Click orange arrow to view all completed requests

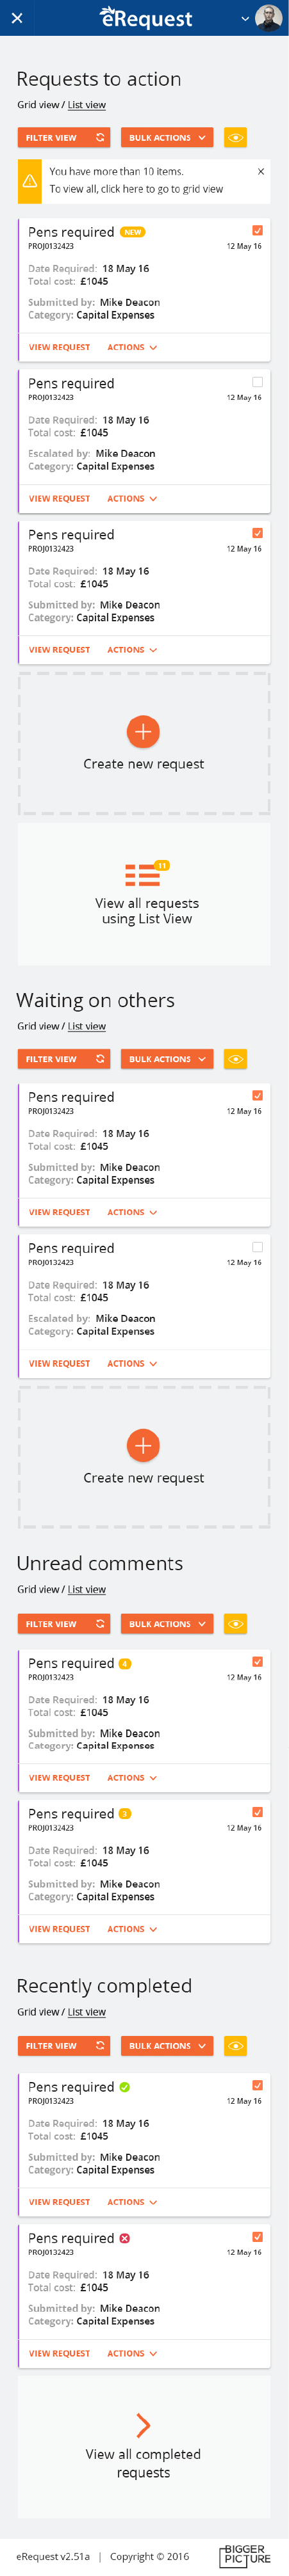tap(143, 2425)
